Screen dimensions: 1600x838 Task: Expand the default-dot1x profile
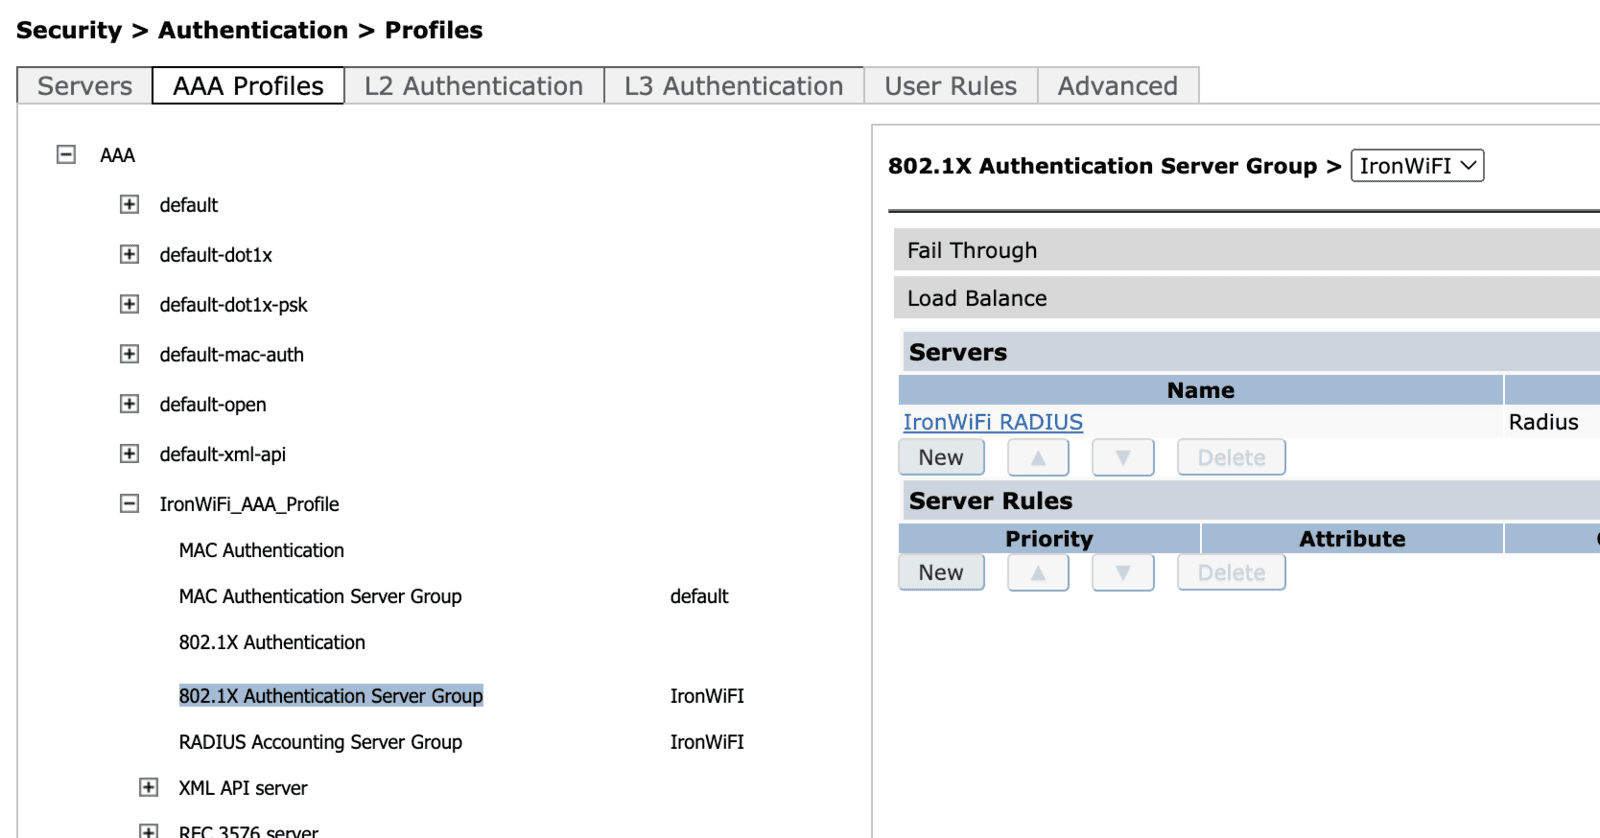point(129,255)
